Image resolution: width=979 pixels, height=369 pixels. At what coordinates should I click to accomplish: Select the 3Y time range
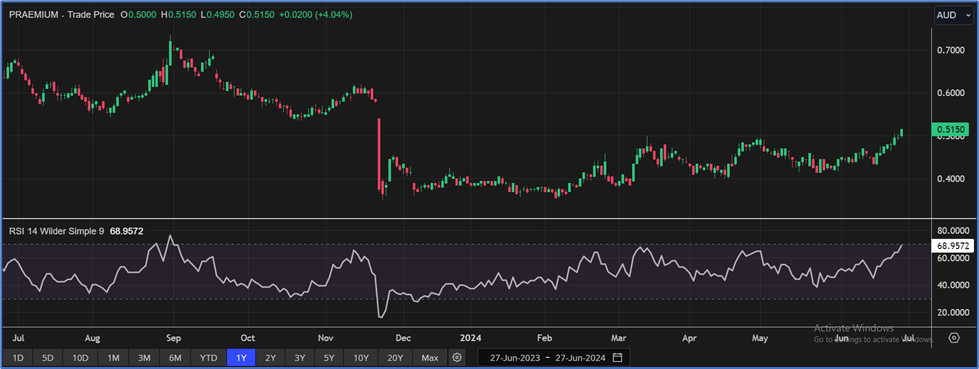300,358
